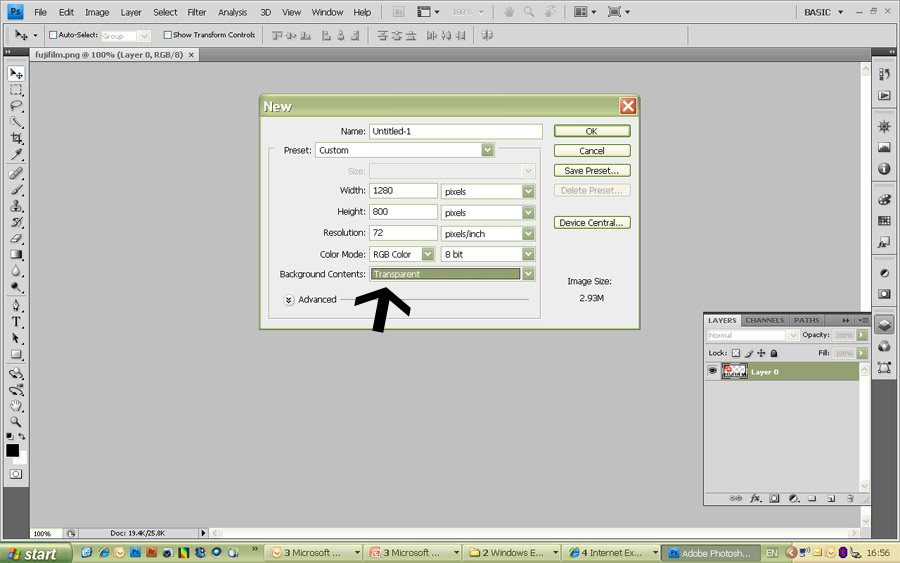The height and width of the screenshot is (563, 900).
Task: Pick the Crop tool
Action: tap(16, 138)
